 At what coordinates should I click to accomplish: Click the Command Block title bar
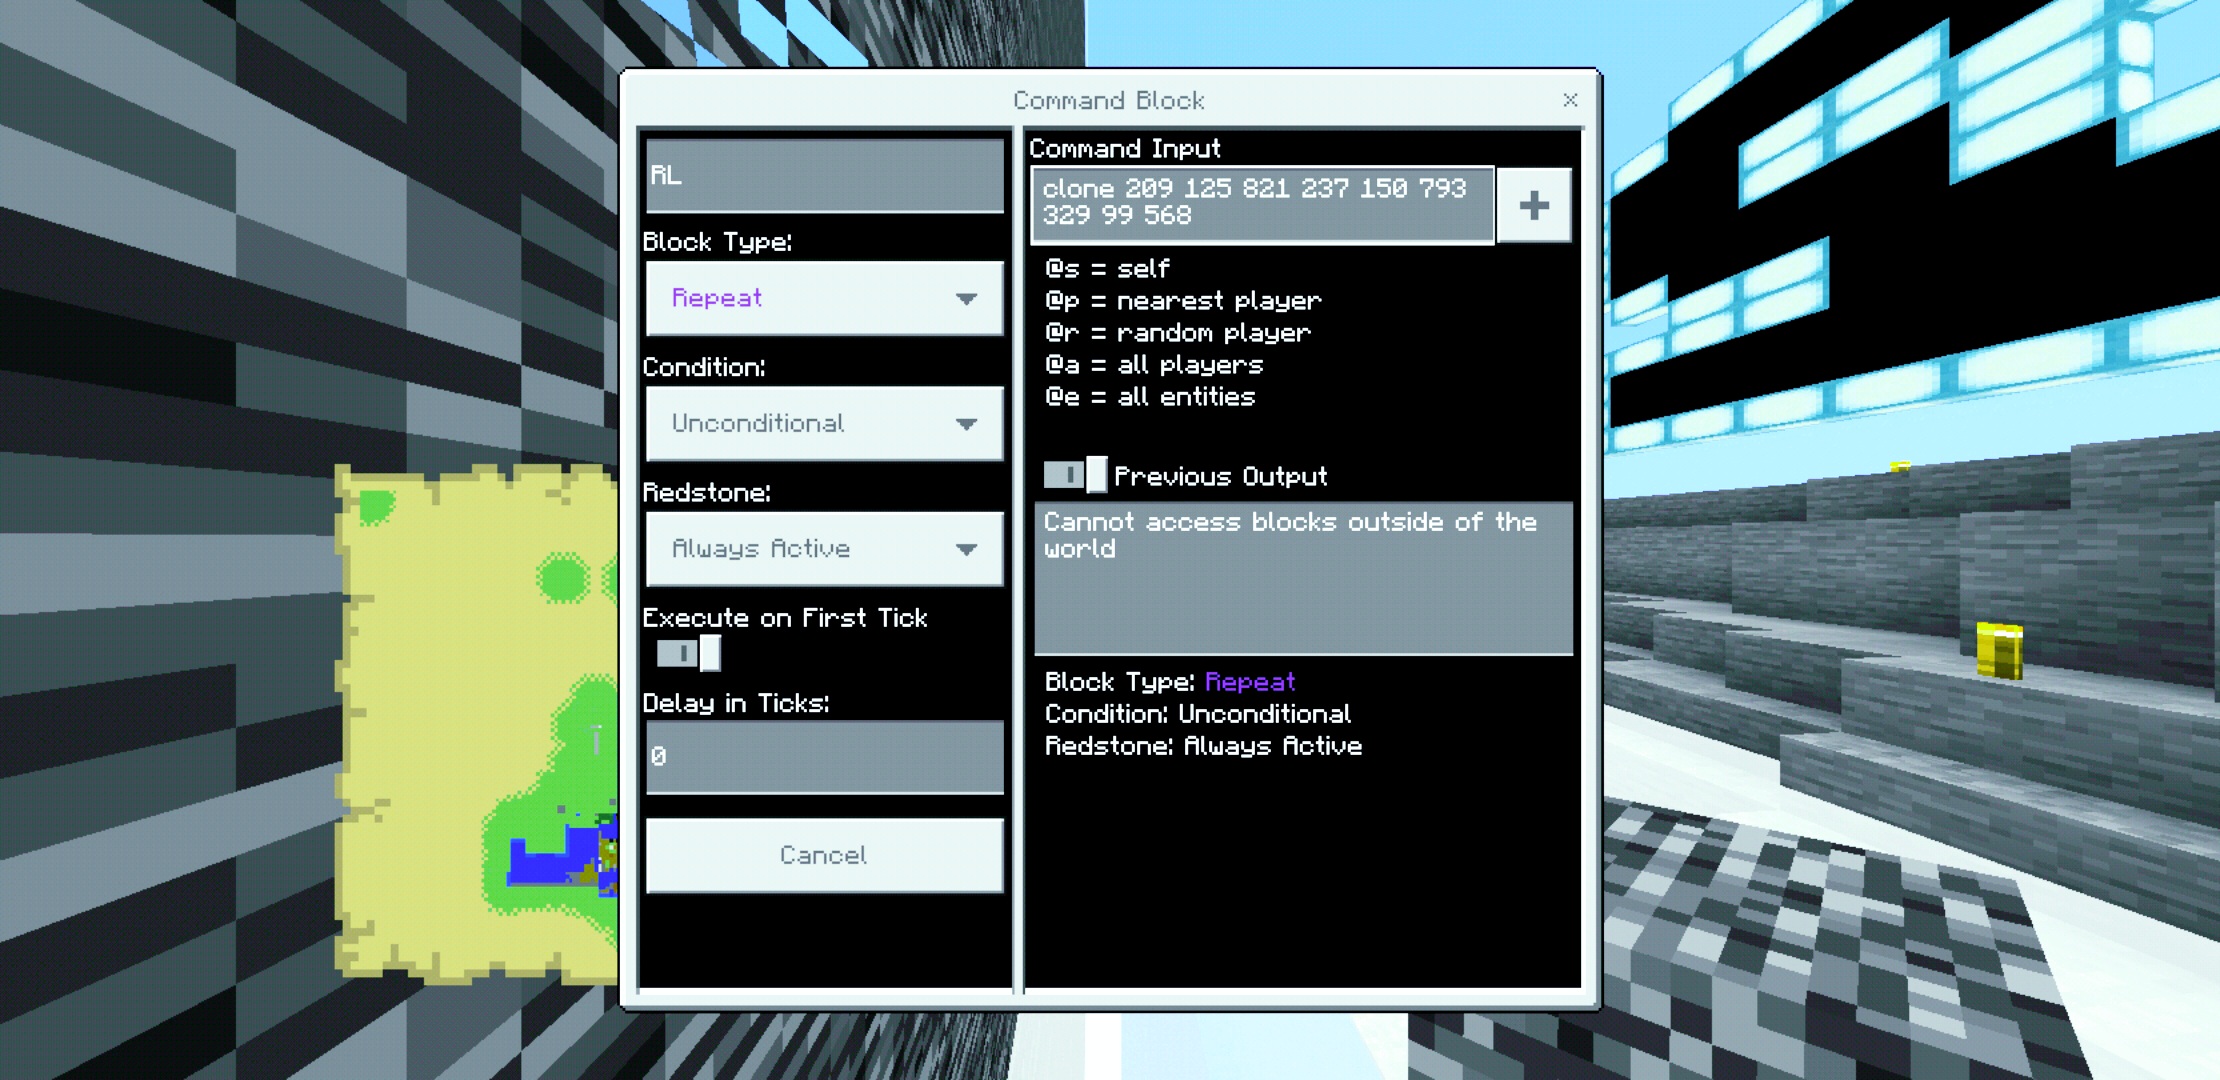(x=1108, y=100)
